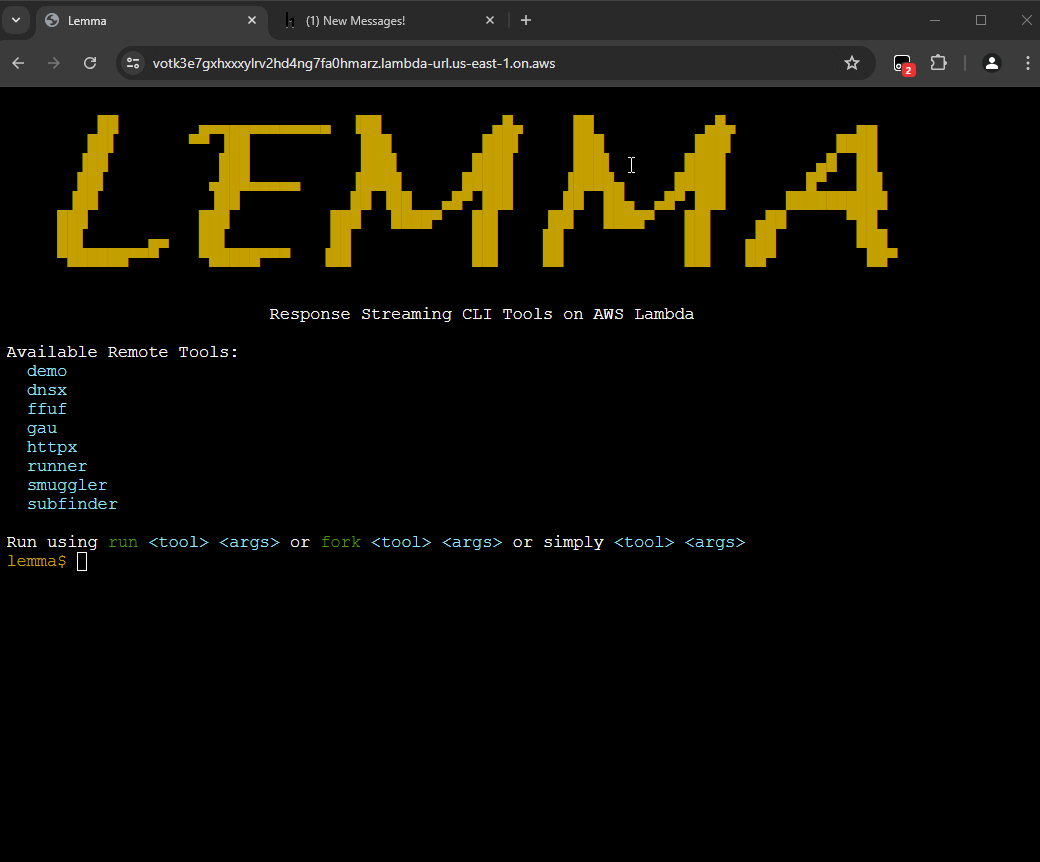The image size is (1040, 862).
Task: Click the address bar URL
Action: (354, 63)
